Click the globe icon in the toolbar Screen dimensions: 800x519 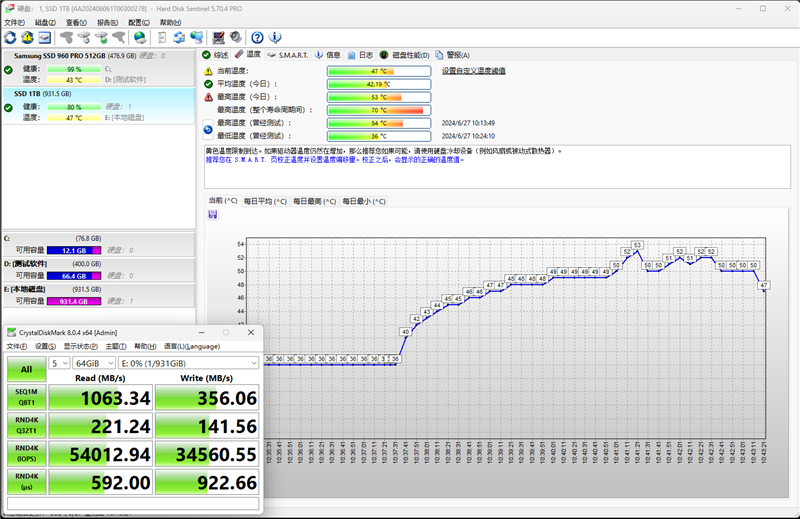[140, 37]
